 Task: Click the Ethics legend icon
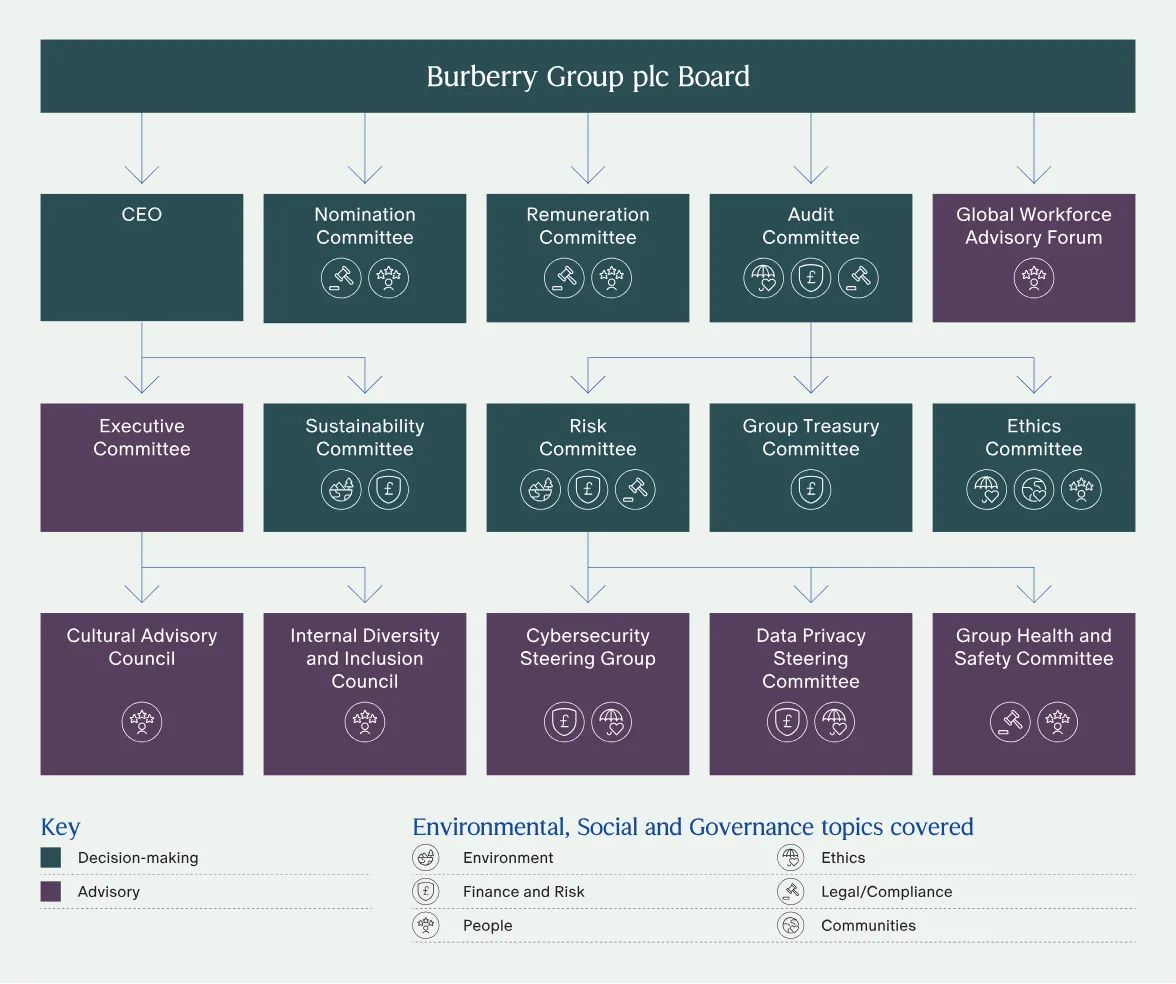(x=790, y=857)
